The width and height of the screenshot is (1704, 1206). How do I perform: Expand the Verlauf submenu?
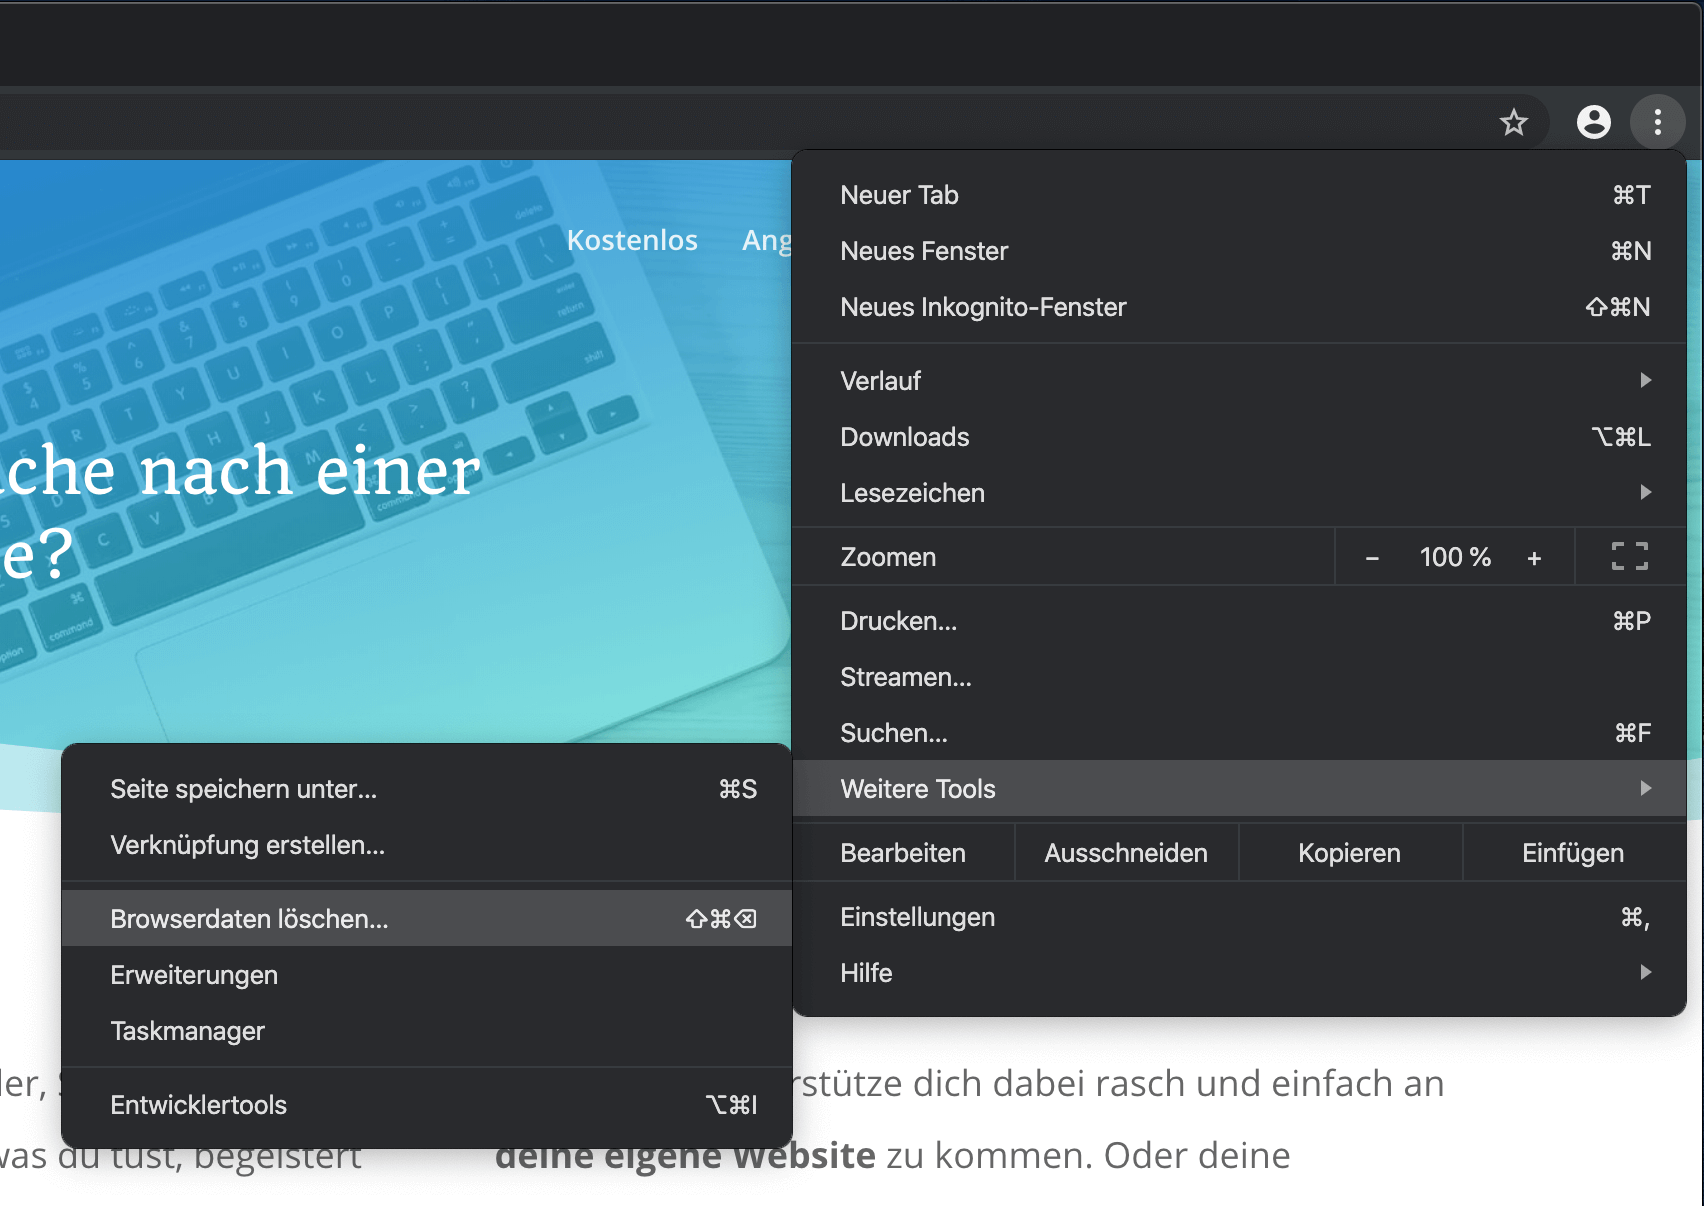(1239, 381)
